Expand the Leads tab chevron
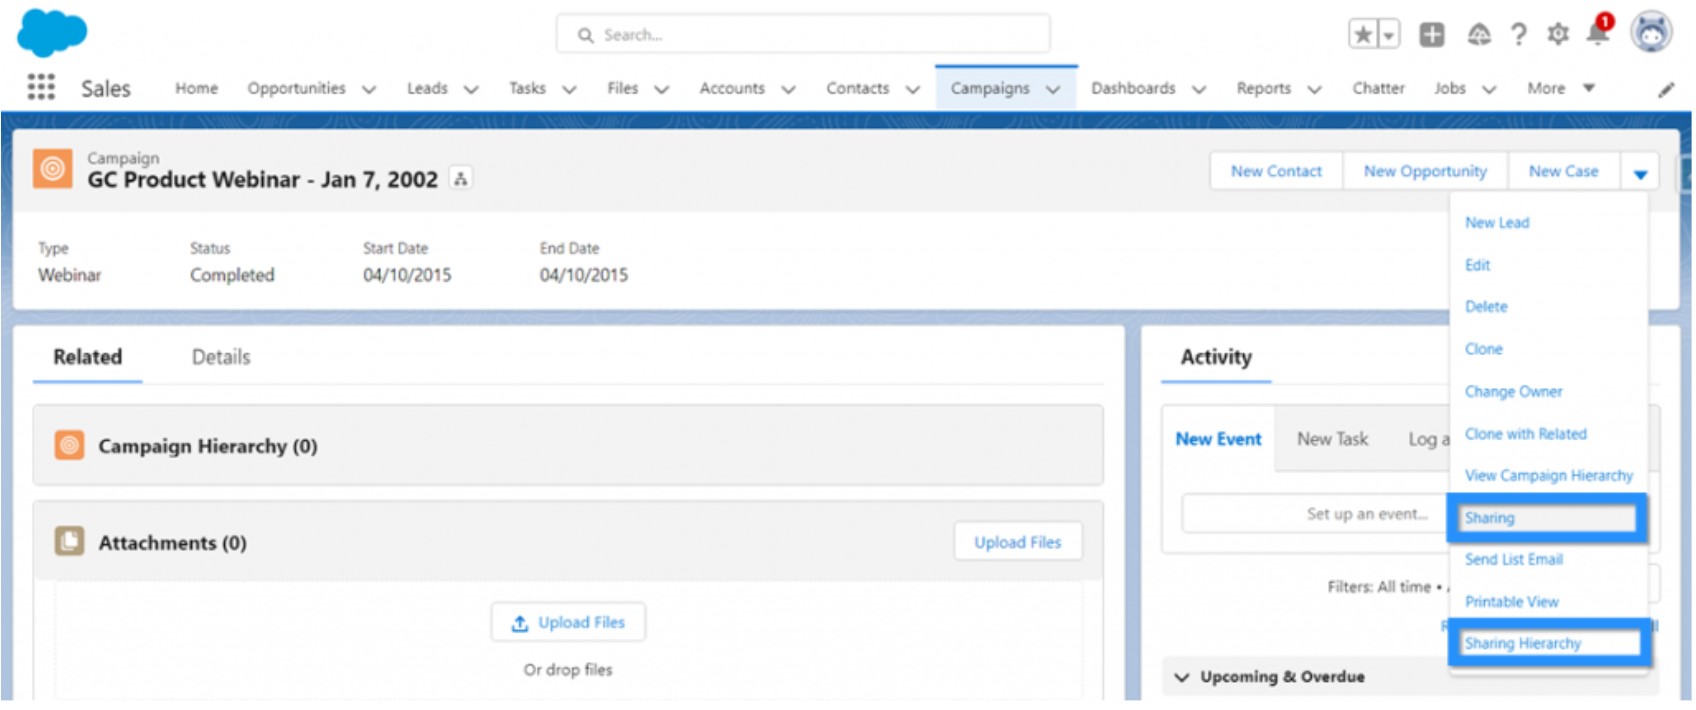Viewport: 1696px width, 710px height. tap(471, 89)
